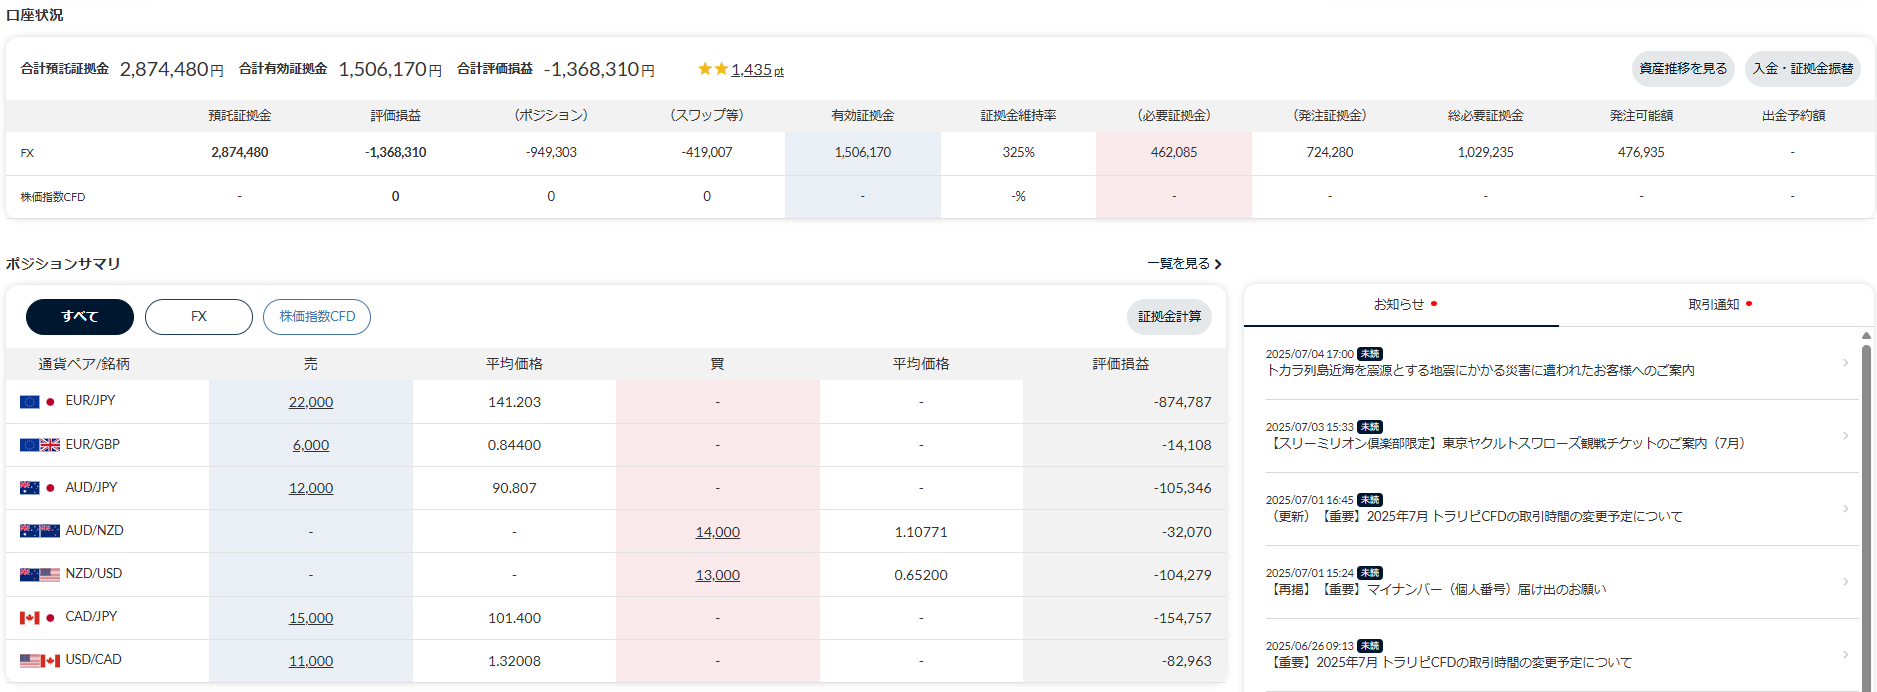Expand the トカラ列島 earthquake notice chevron
Viewport: 1877px width, 692px height.
(1845, 363)
